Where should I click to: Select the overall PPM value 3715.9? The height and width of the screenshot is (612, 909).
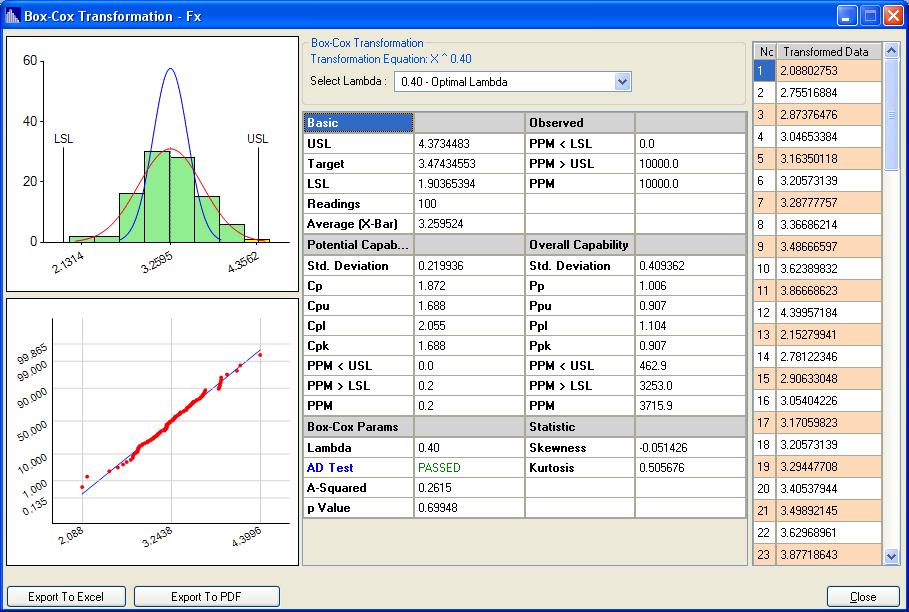[x=690, y=406]
